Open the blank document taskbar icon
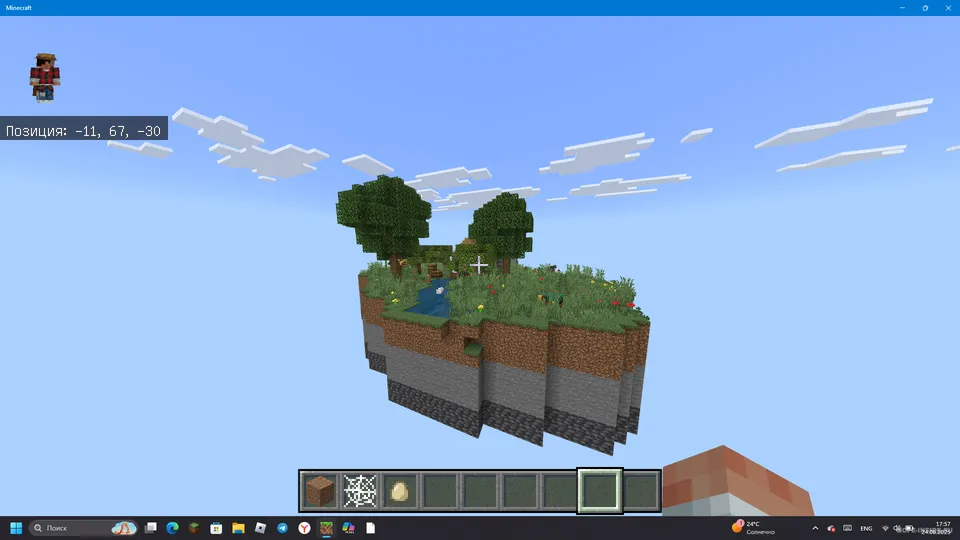The width and height of the screenshot is (960, 540). coord(370,528)
